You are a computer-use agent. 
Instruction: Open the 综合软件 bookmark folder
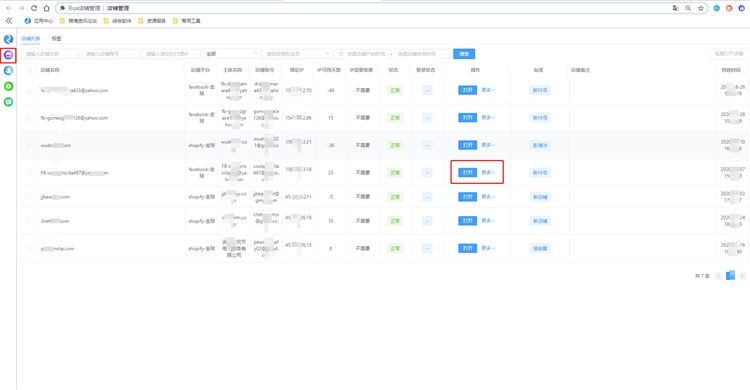pyautogui.click(x=117, y=21)
